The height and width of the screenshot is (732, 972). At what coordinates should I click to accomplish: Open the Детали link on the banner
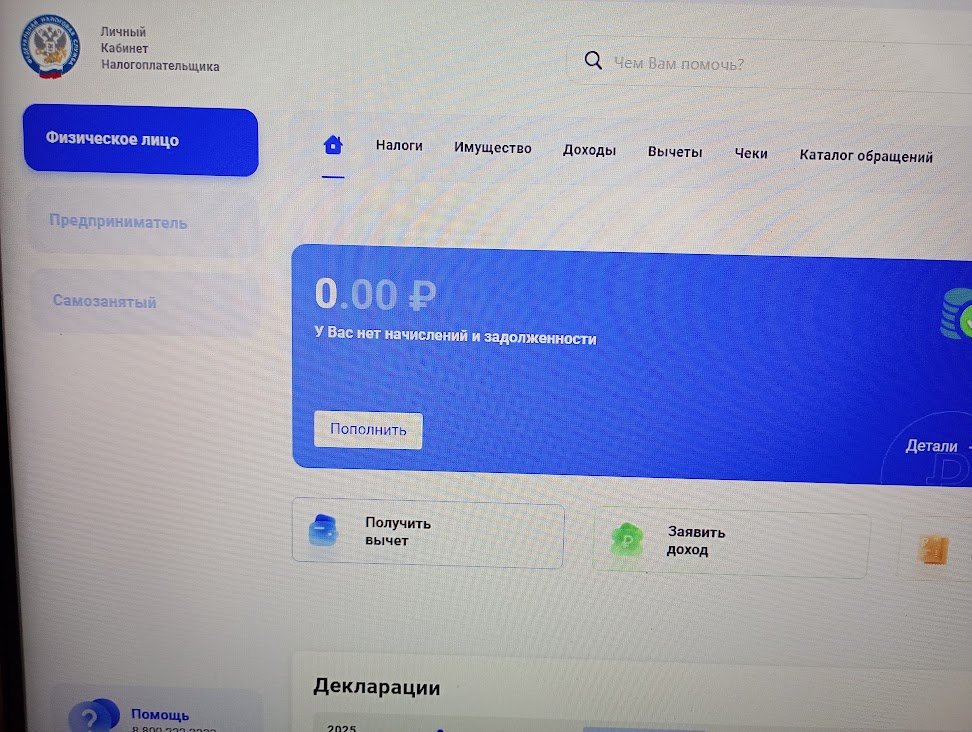click(x=932, y=446)
